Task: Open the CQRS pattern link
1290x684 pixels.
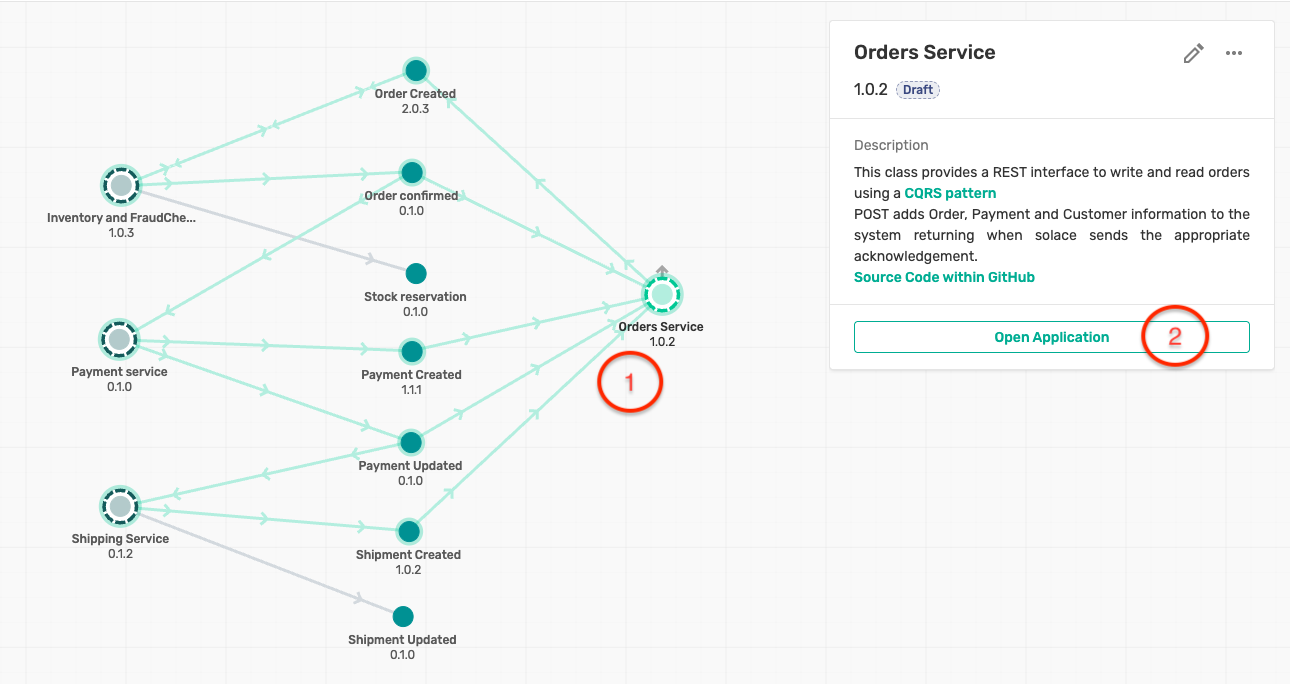Action: coord(950,193)
